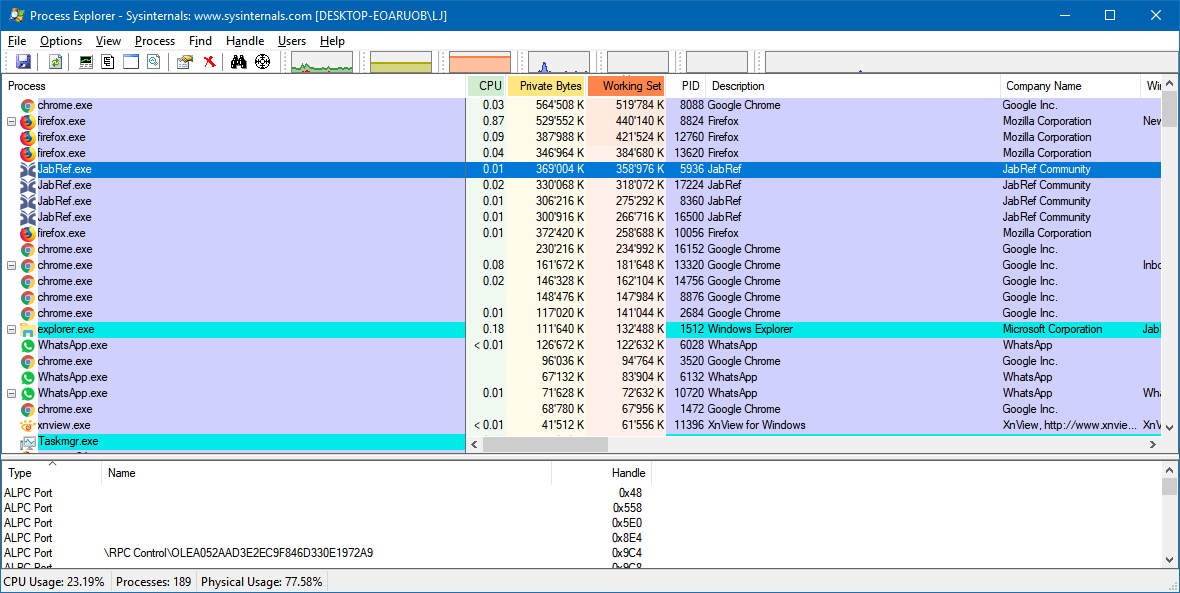
Task: Toggle the process tree view icon
Action: click(x=108, y=62)
